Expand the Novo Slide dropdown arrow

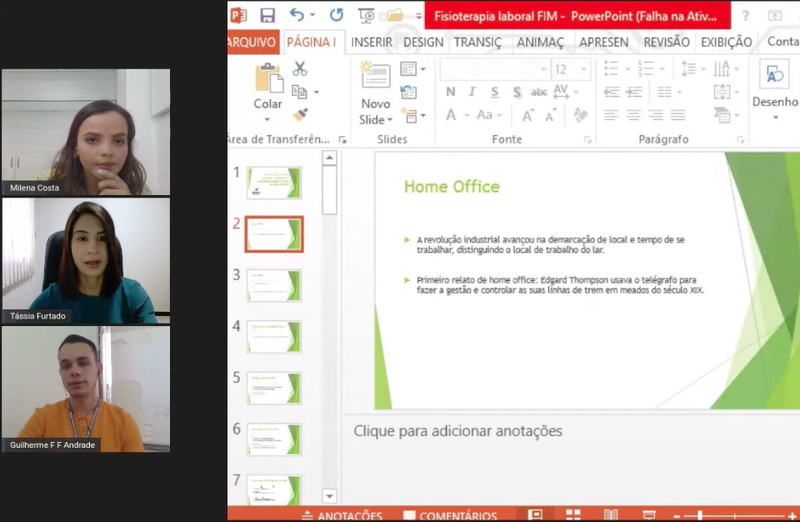(376, 119)
